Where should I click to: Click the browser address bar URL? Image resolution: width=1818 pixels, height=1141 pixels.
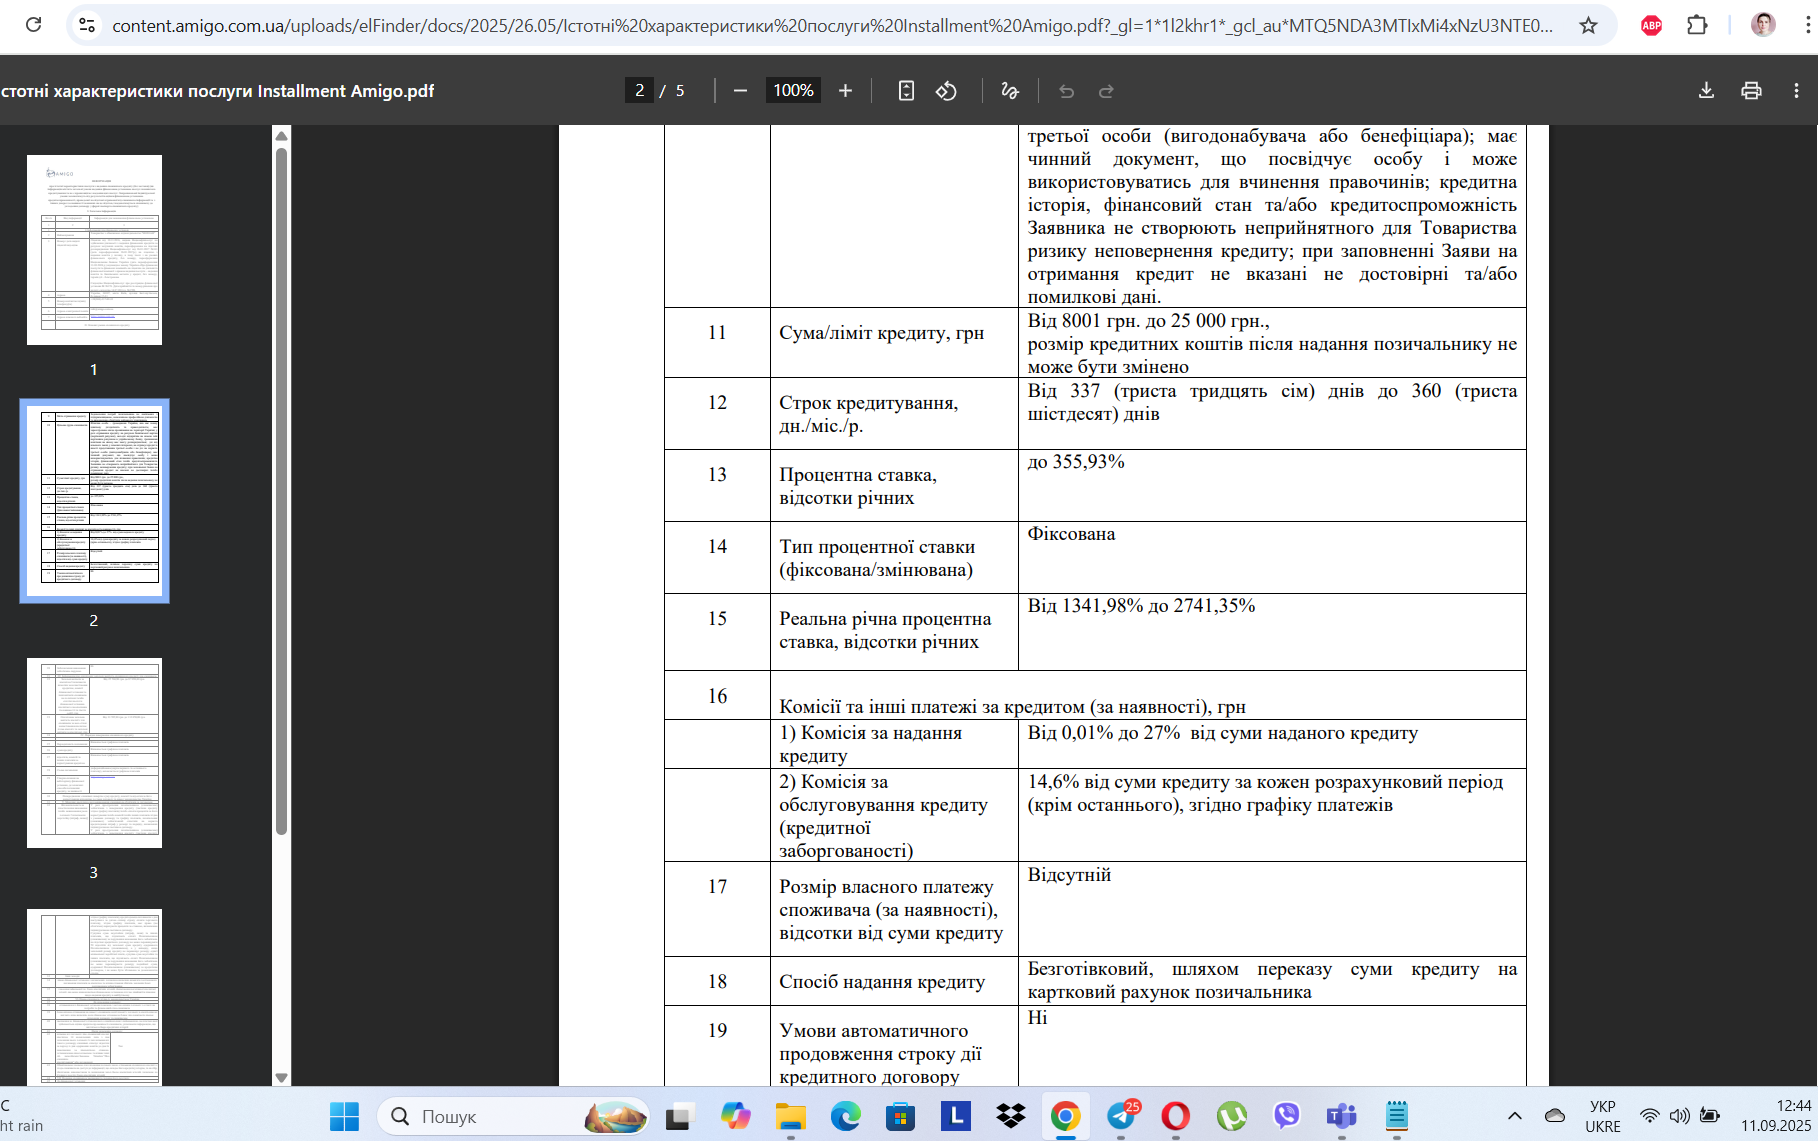(x=832, y=25)
